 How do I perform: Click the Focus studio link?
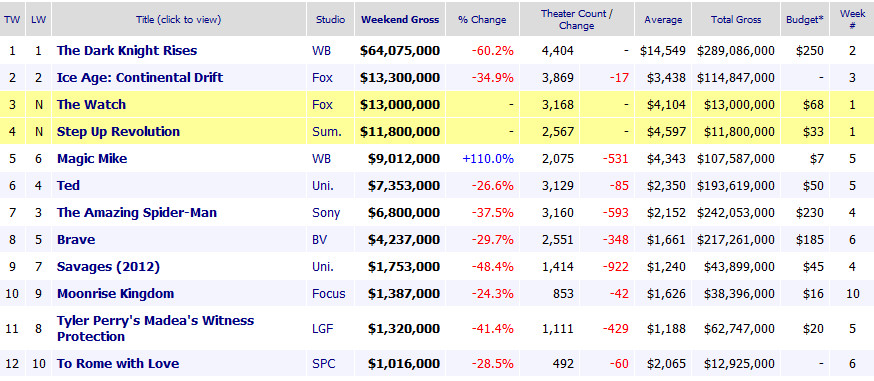point(328,294)
